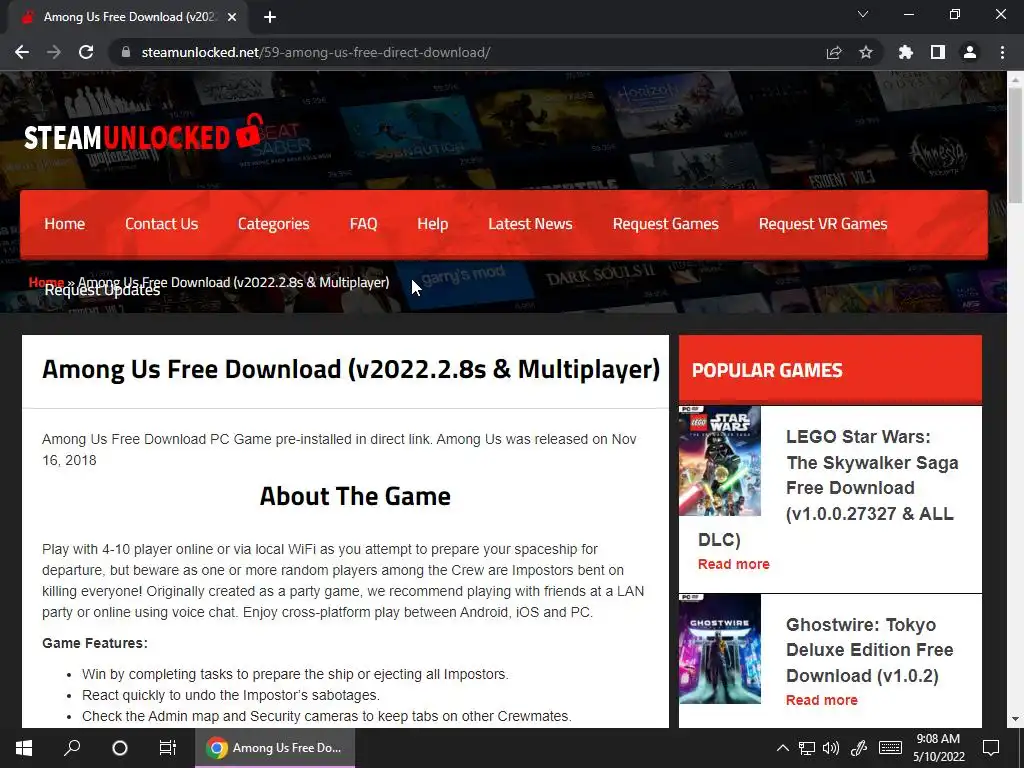Click Read more under Ghostwire: Tokyo
The height and width of the screenshot is (768, 1024).
click(822, 700)
